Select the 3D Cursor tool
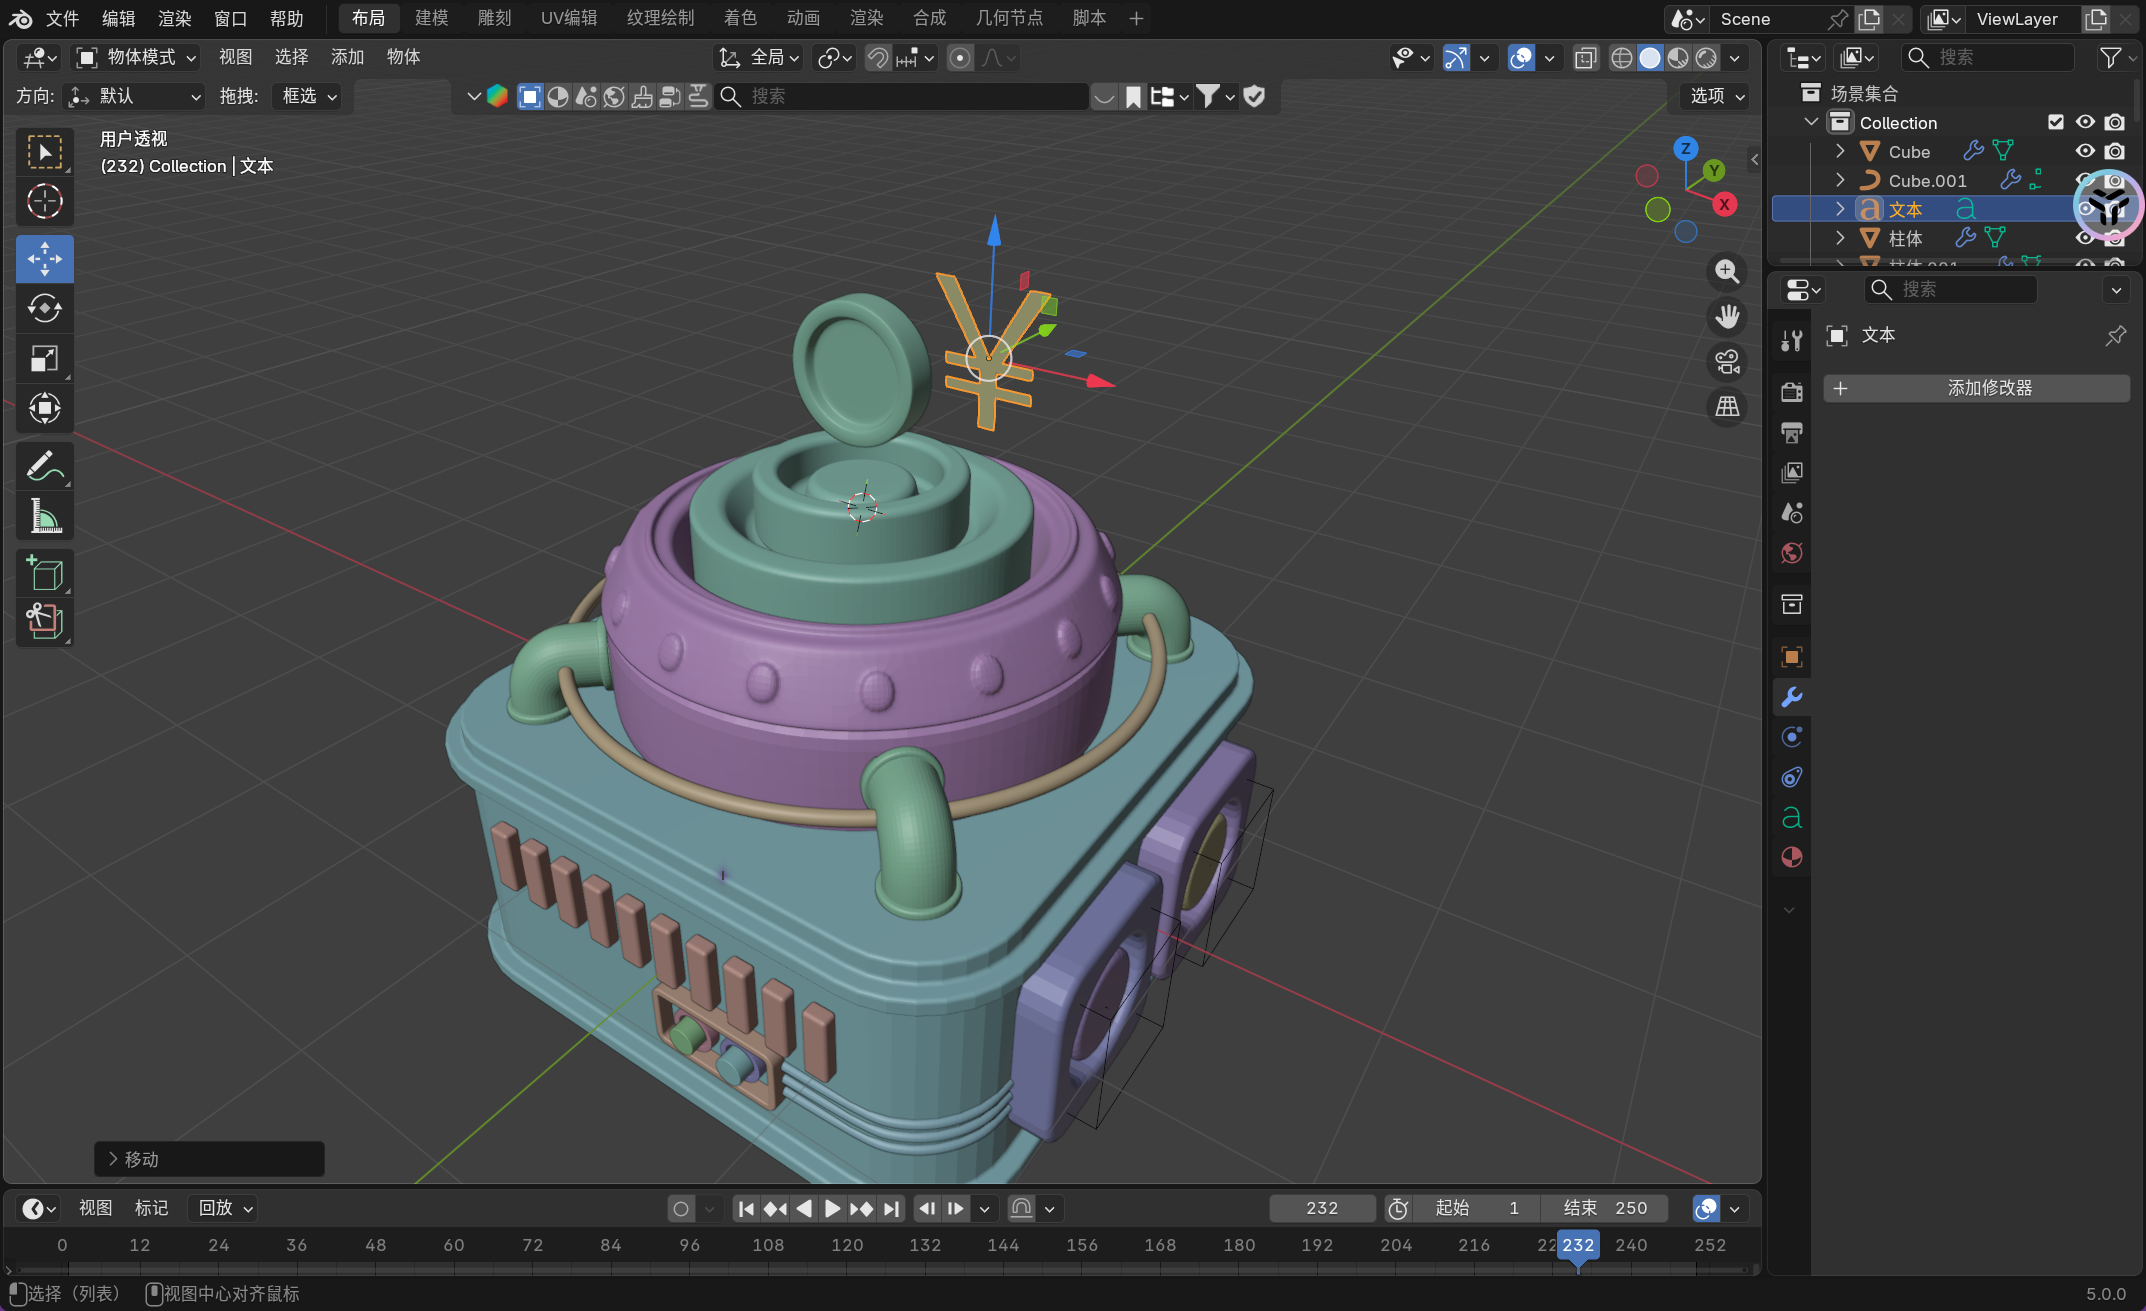 pyautogui.click(x=44, y=202)
